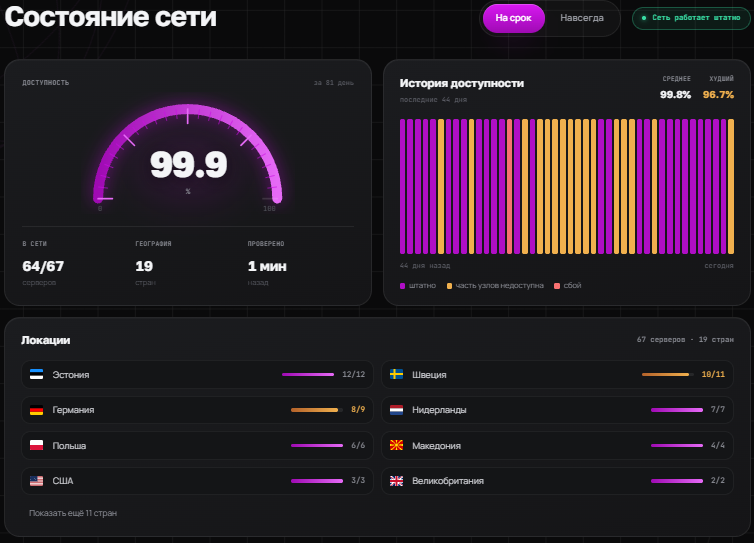Viewport: 754px width, 543px height.
Task: Click the 99.9 availability gauge value
Action: click(188, 164)
